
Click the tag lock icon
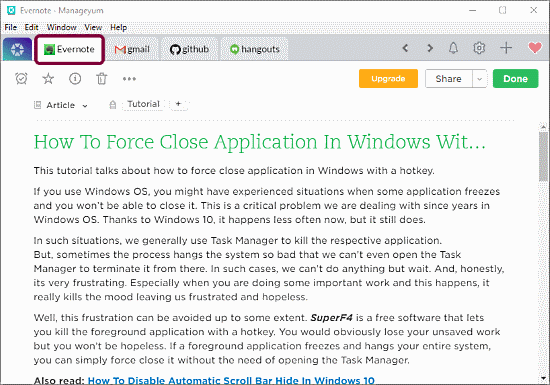point(113,104)
